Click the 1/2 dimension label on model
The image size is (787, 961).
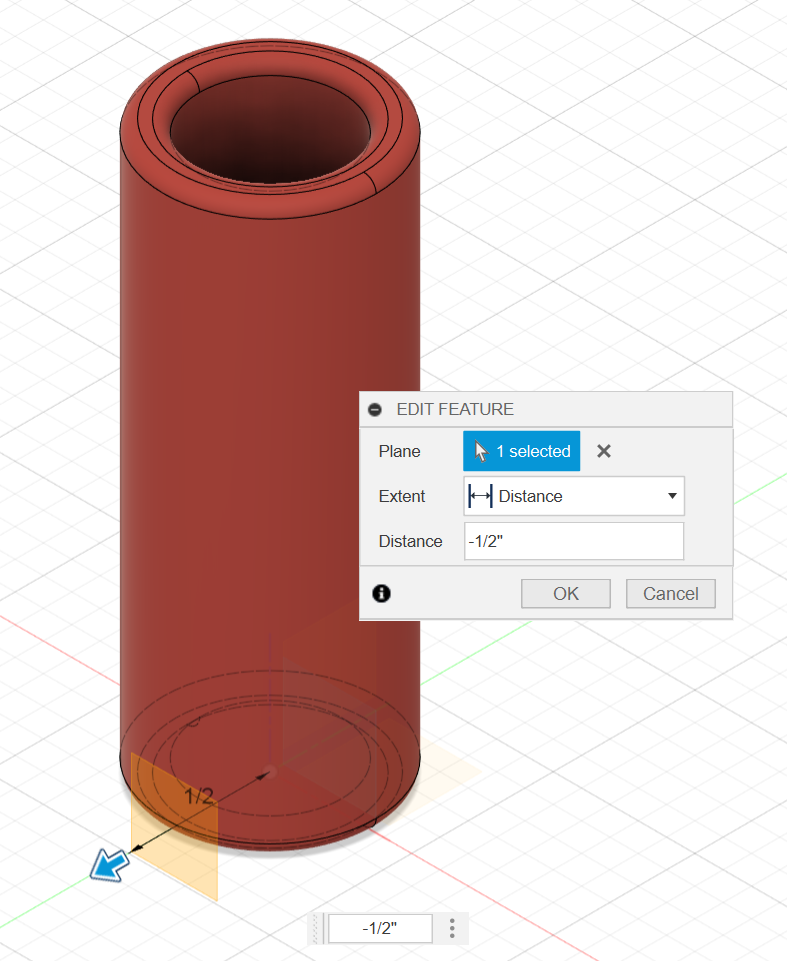199,796
